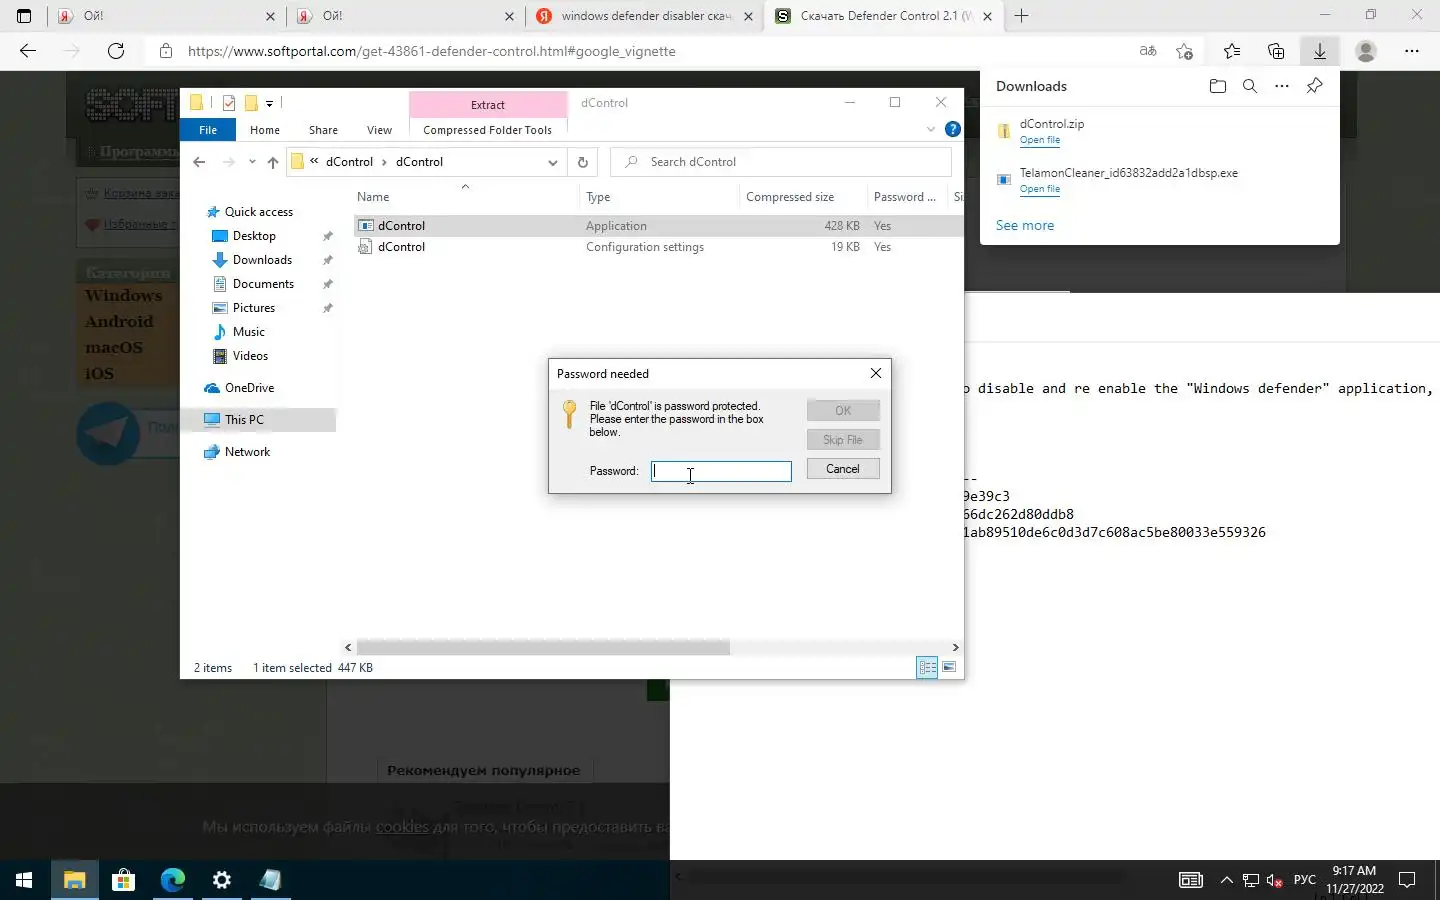Switch to Home ribbon tab

tap(265, 130)
